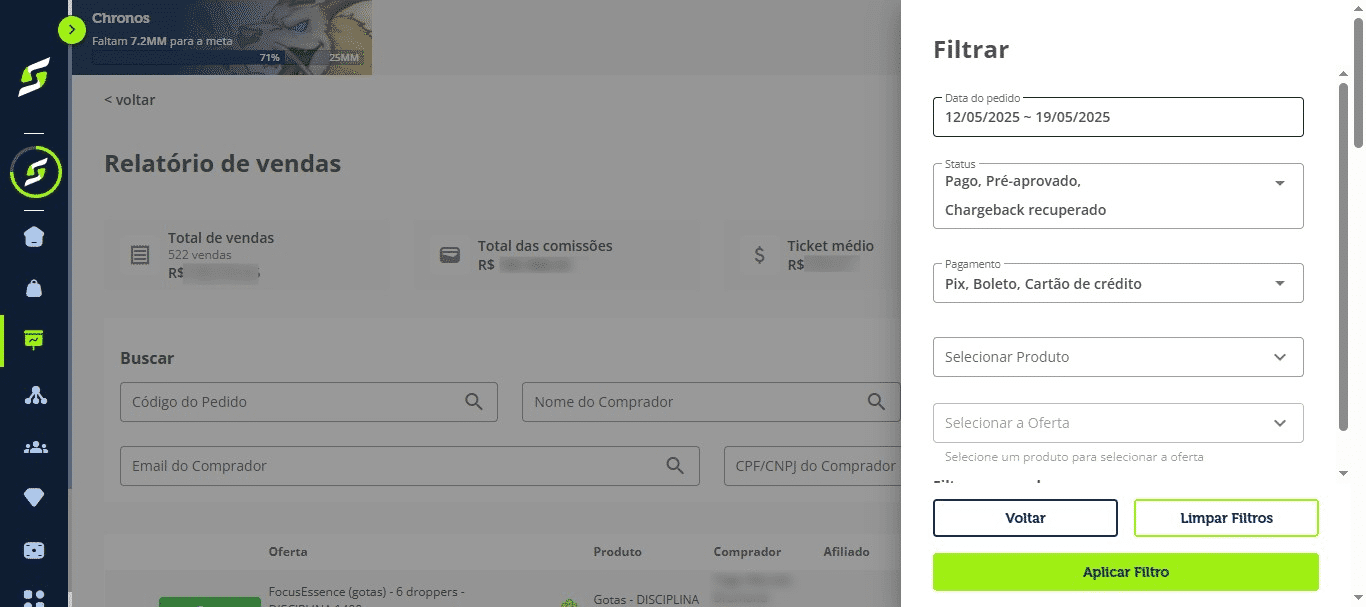Image resolution: width=1366 pixels, height=607 pixels.
Task: Focus the Nome do Comprador search field
Action: pos(711,401)
